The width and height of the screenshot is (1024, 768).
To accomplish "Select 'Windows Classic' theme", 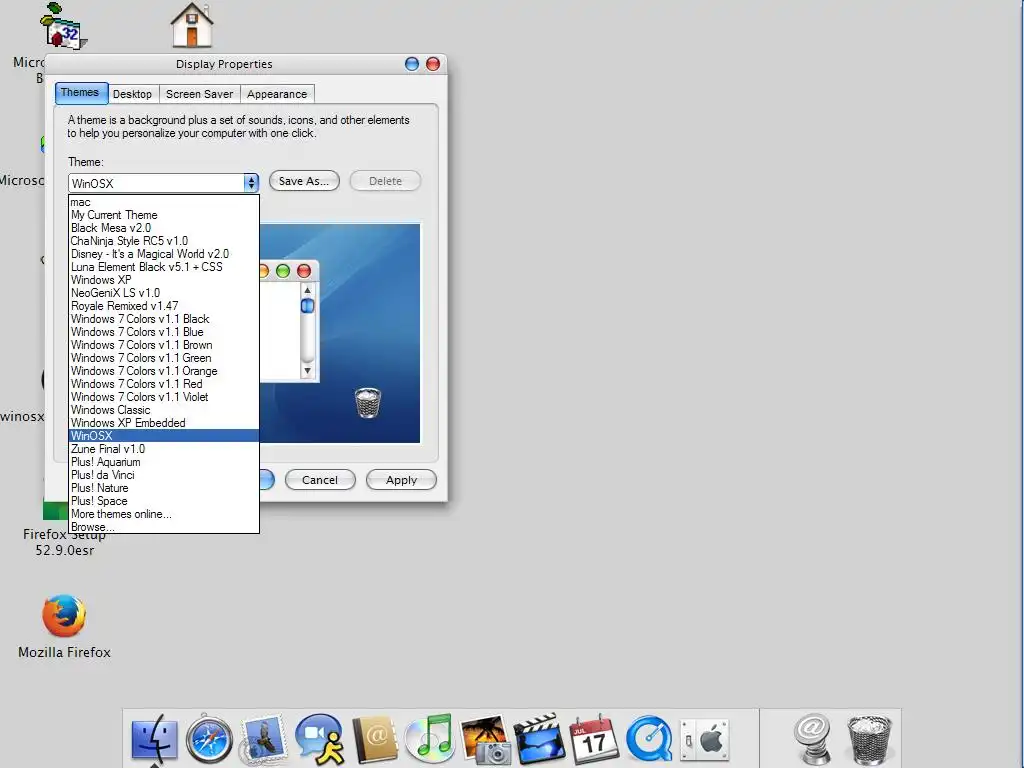I will click(x=164, y=410).
